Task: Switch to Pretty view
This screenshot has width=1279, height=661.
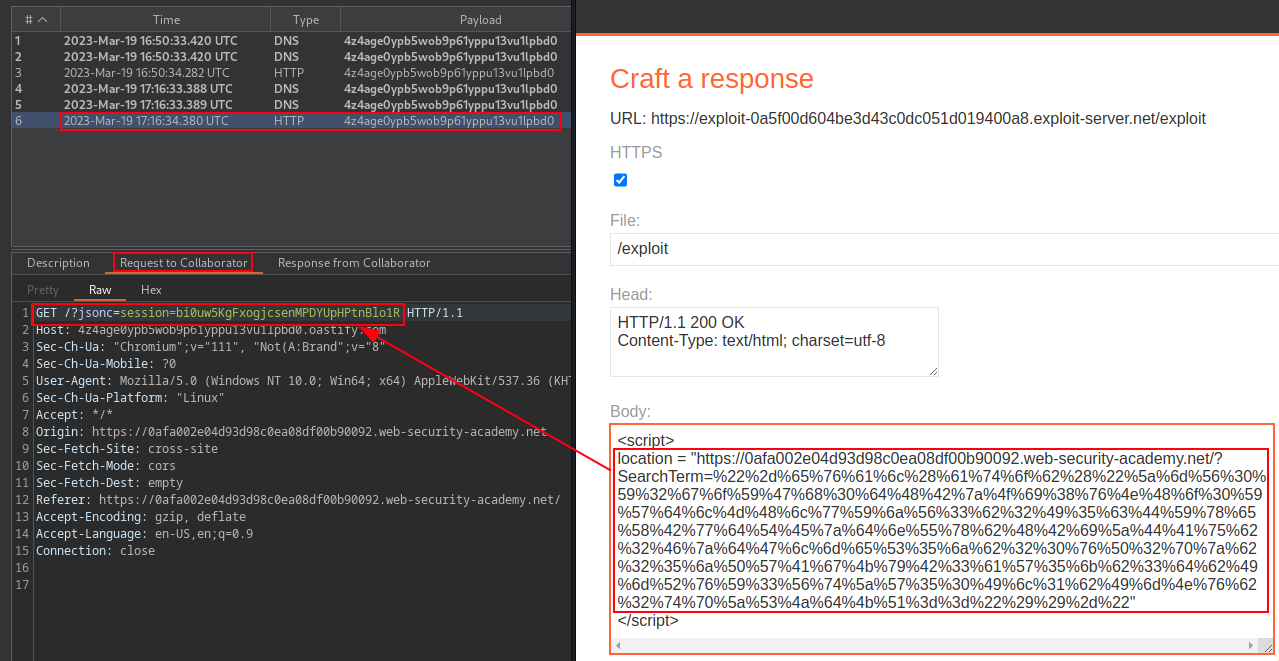Action: coord(43,290)
